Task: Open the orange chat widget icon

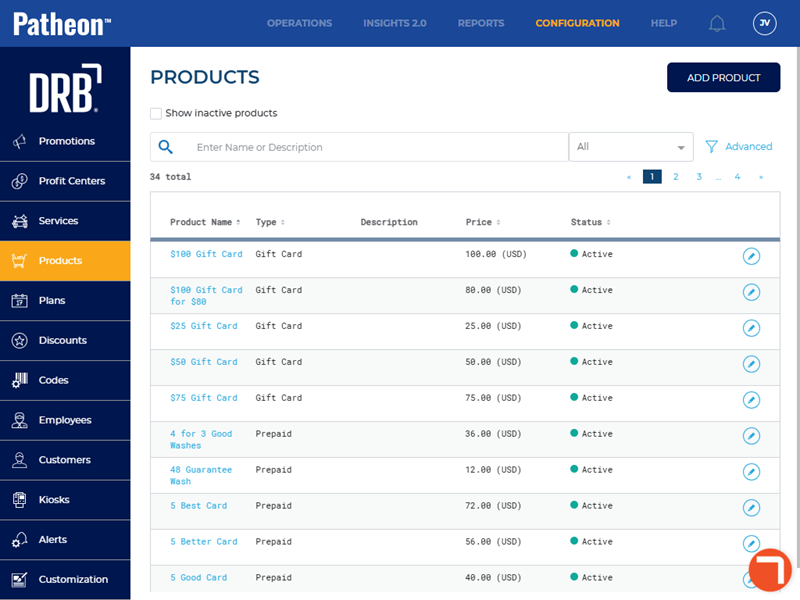Action: (769, 570)
